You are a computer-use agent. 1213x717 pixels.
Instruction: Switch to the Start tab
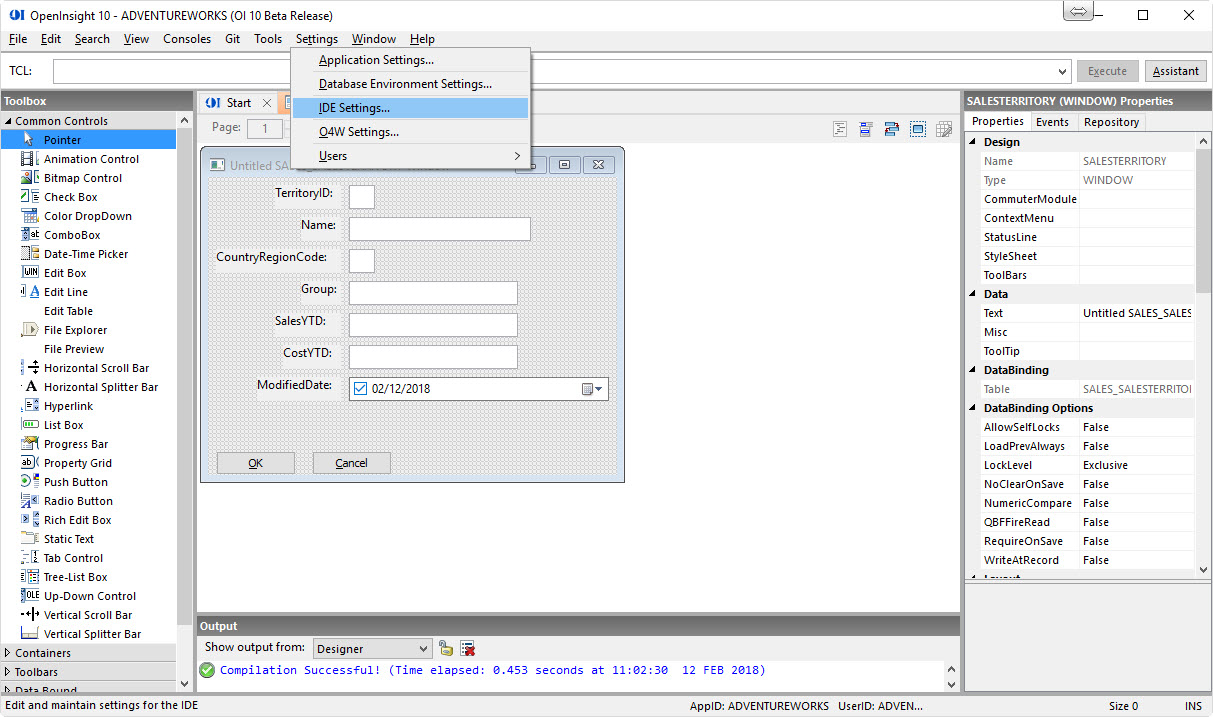[x=238, y=103]
